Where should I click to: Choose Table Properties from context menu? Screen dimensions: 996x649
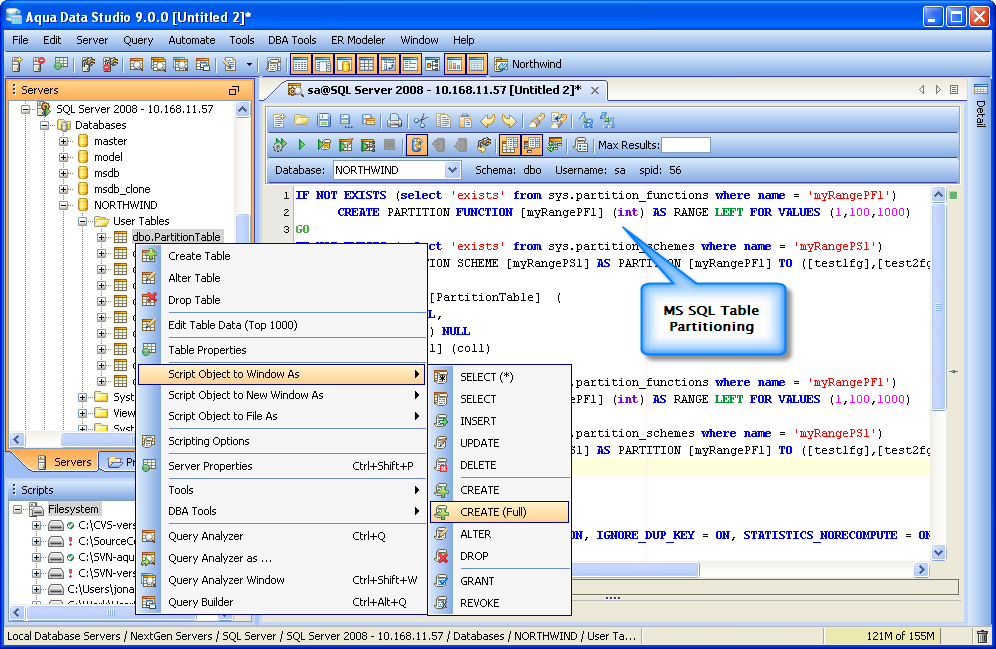click(x=282, y=349)
